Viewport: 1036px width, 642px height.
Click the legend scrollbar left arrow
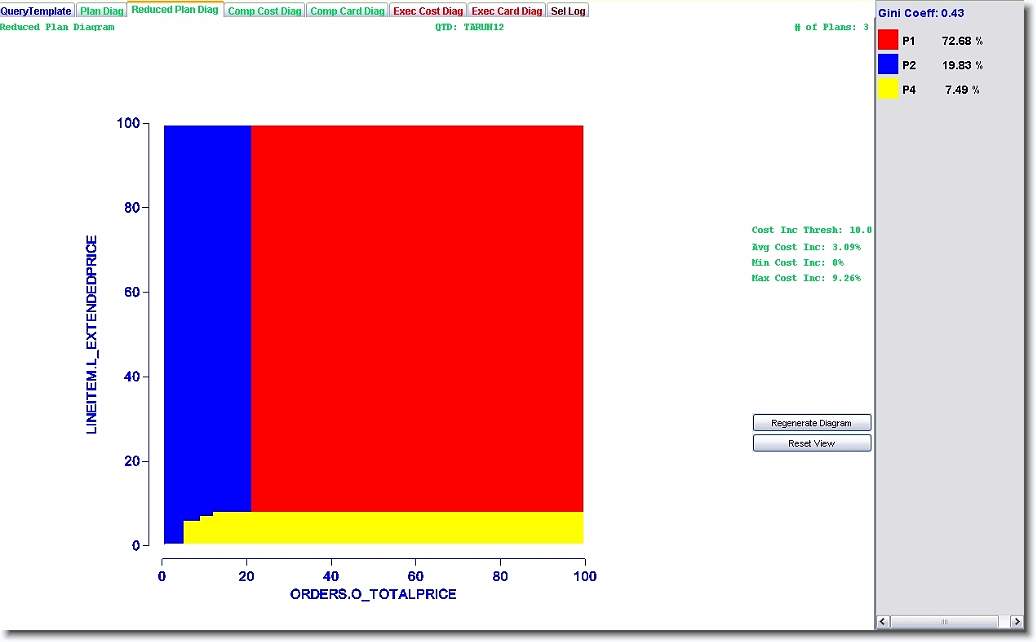(884, 622)
